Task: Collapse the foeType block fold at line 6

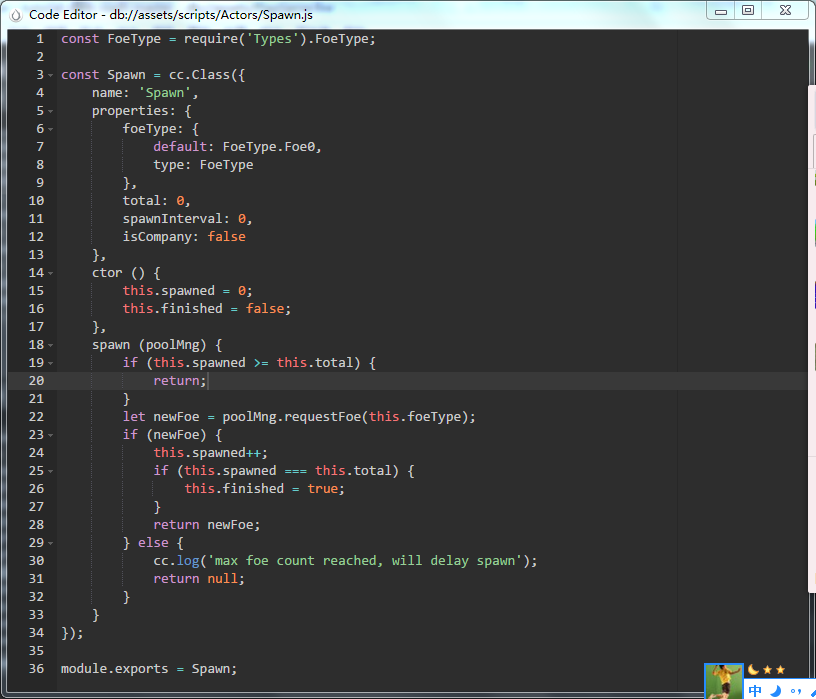Action: click(50, 129)
